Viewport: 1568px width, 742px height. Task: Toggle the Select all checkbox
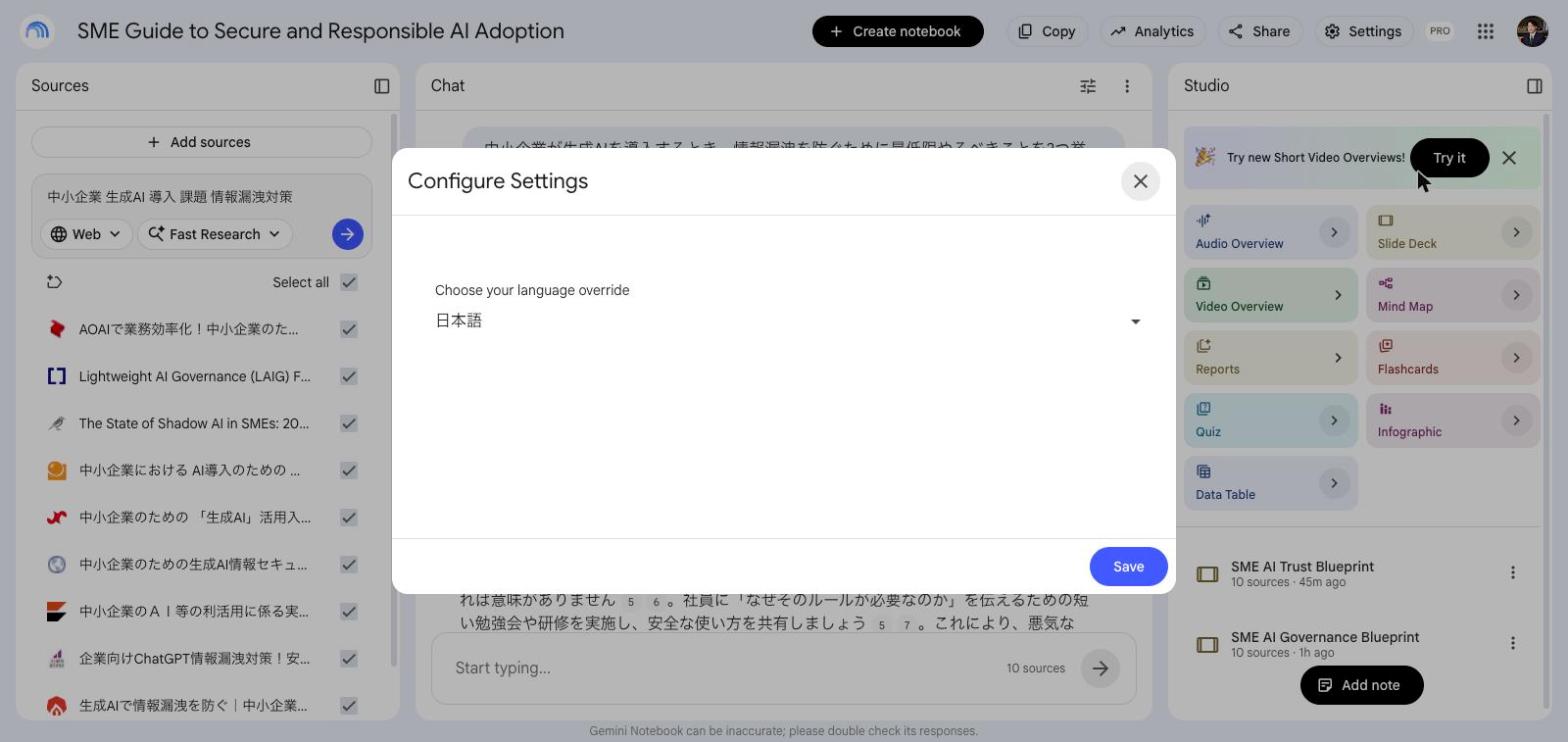(349, 282)
